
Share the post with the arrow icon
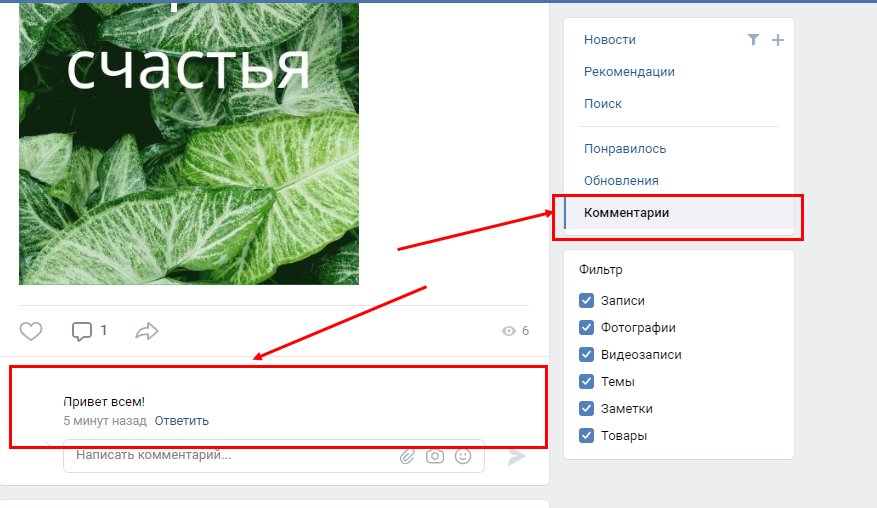point(147,331)
